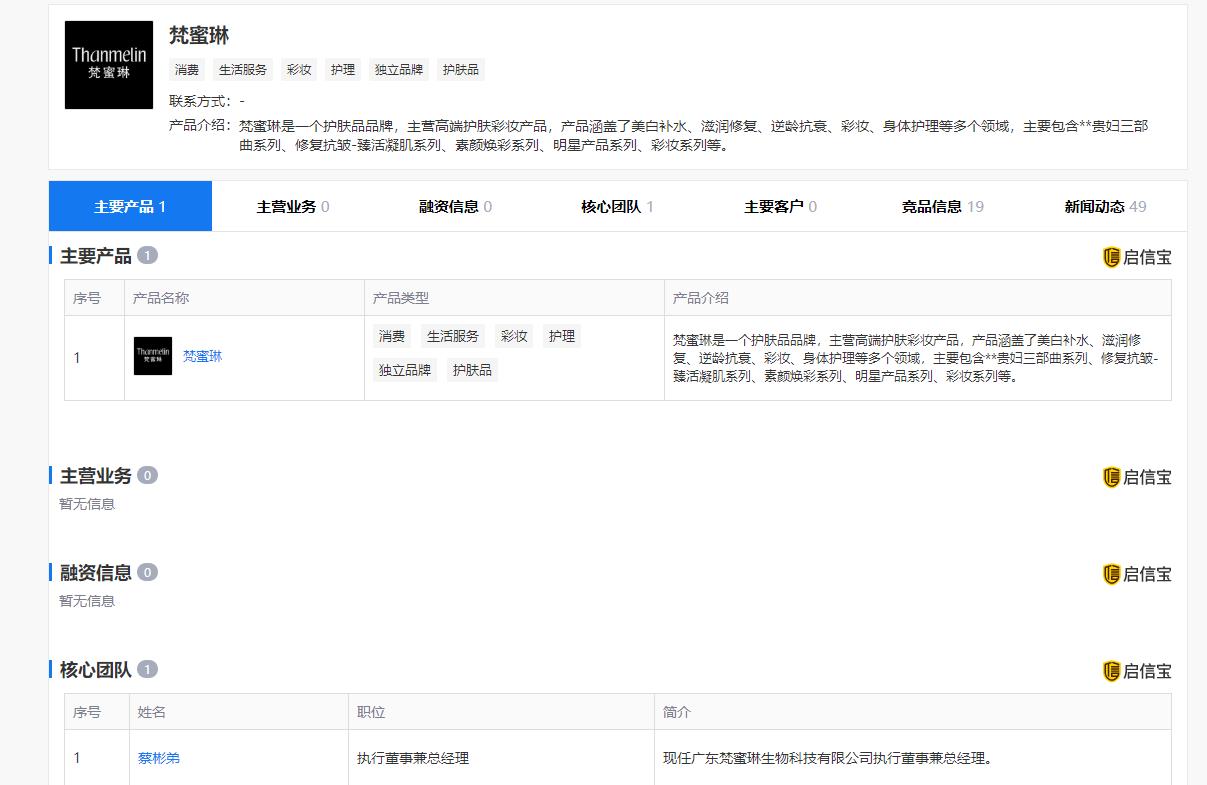Select the 主要产品 tab
This screenshot has height=785, width=1207.
[x=130, y=206]
